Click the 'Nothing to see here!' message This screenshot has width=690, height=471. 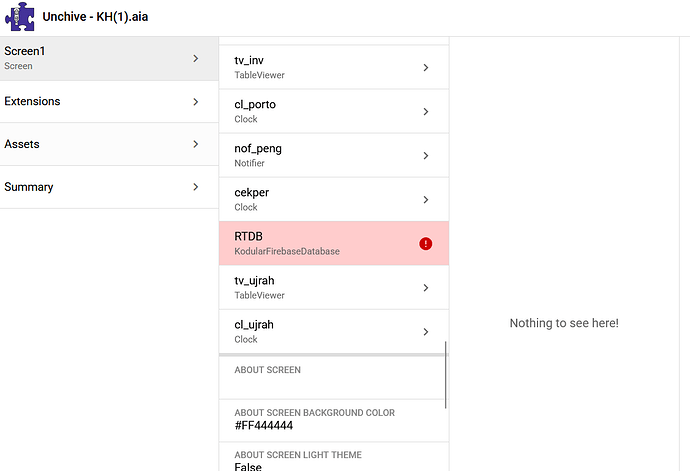click(564, 323)
